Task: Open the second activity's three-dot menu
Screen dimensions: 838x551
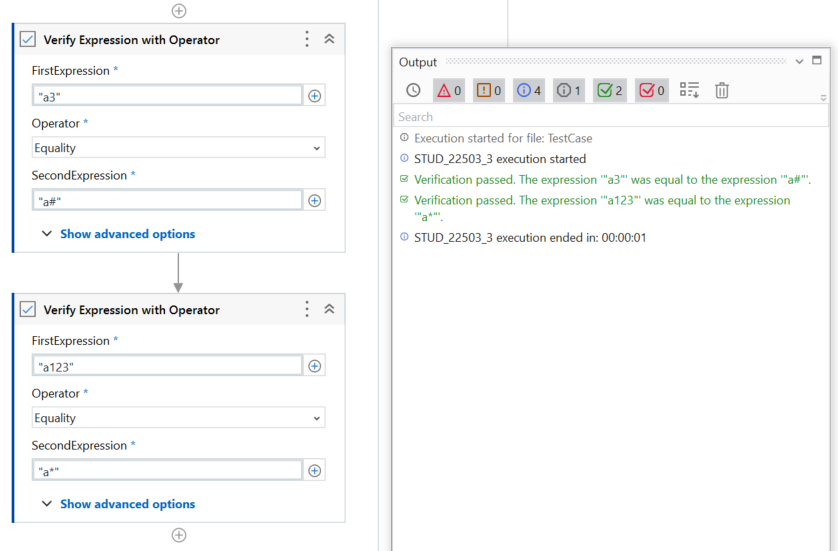Action: pyautogui.click(x=307, y=309)
